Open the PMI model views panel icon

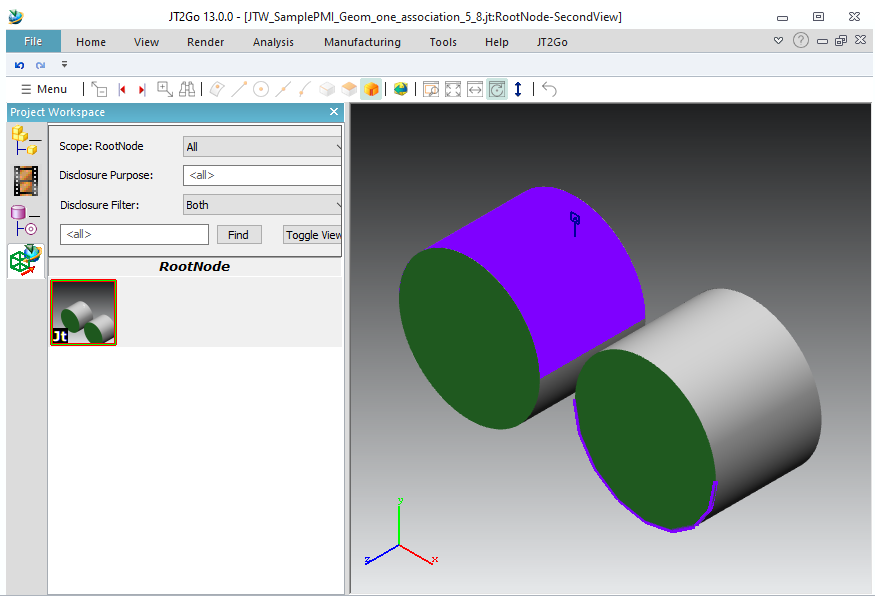(26, 261)
